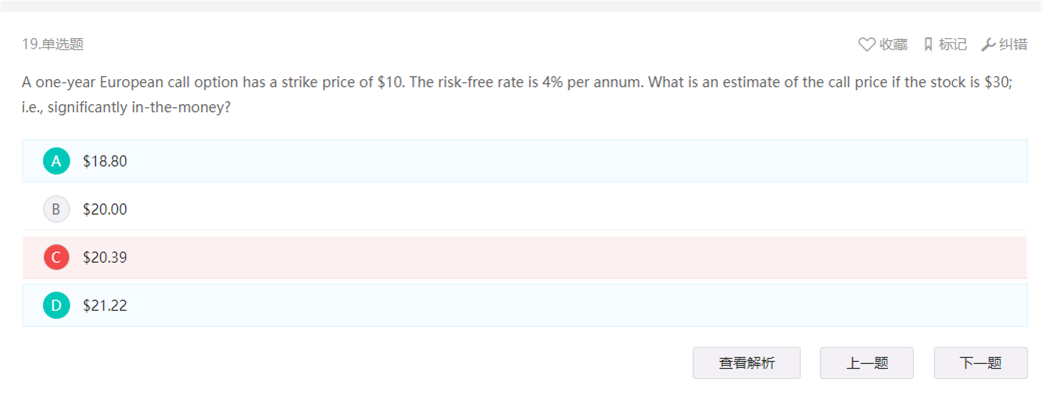1042x395 pixels.
Task: Click the 标记 mark label
Action: click(x=952, y=45)
